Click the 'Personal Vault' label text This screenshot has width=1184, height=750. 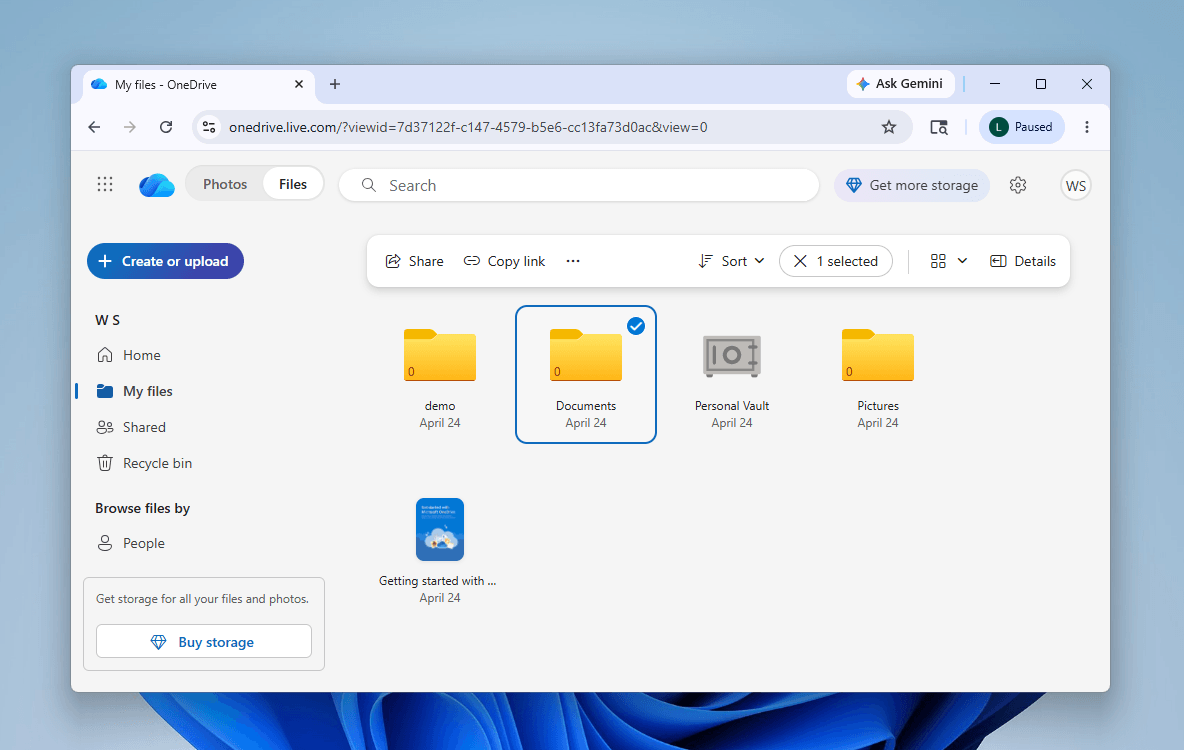tap(732, 406)
